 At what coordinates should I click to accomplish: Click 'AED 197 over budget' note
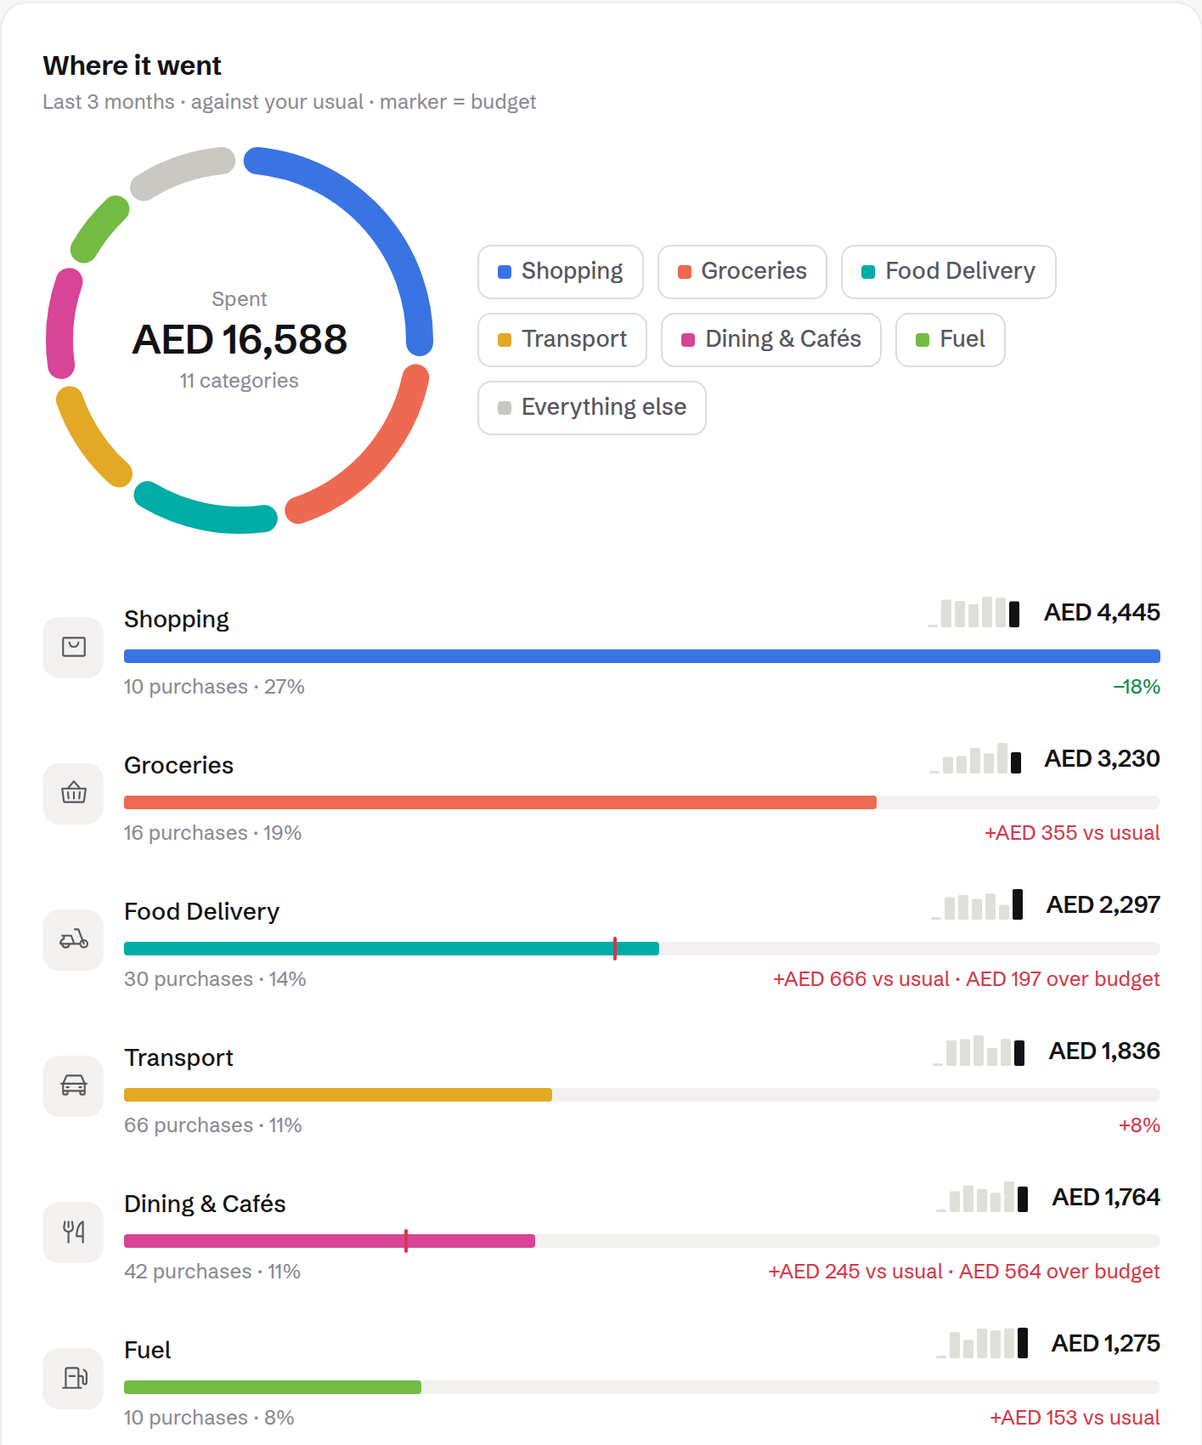pyautogui.click(x=1063, y=978)
